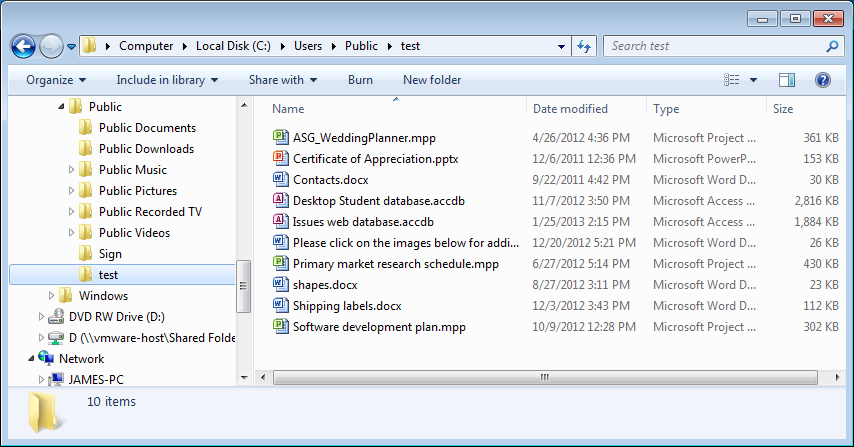Image resolution: width=854 pixels, height=447 pixels.
Task: Click the horizontal scrollbar left arrow
Action: click(x=263, y=377)
